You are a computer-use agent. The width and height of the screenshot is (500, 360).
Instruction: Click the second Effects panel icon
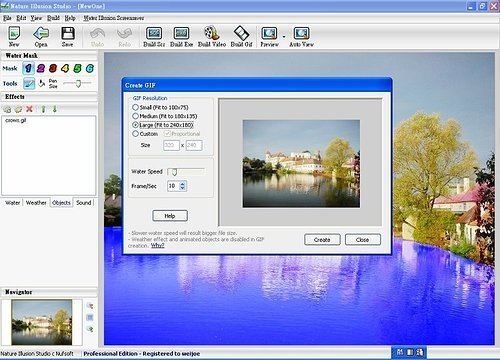coord(18,109)
